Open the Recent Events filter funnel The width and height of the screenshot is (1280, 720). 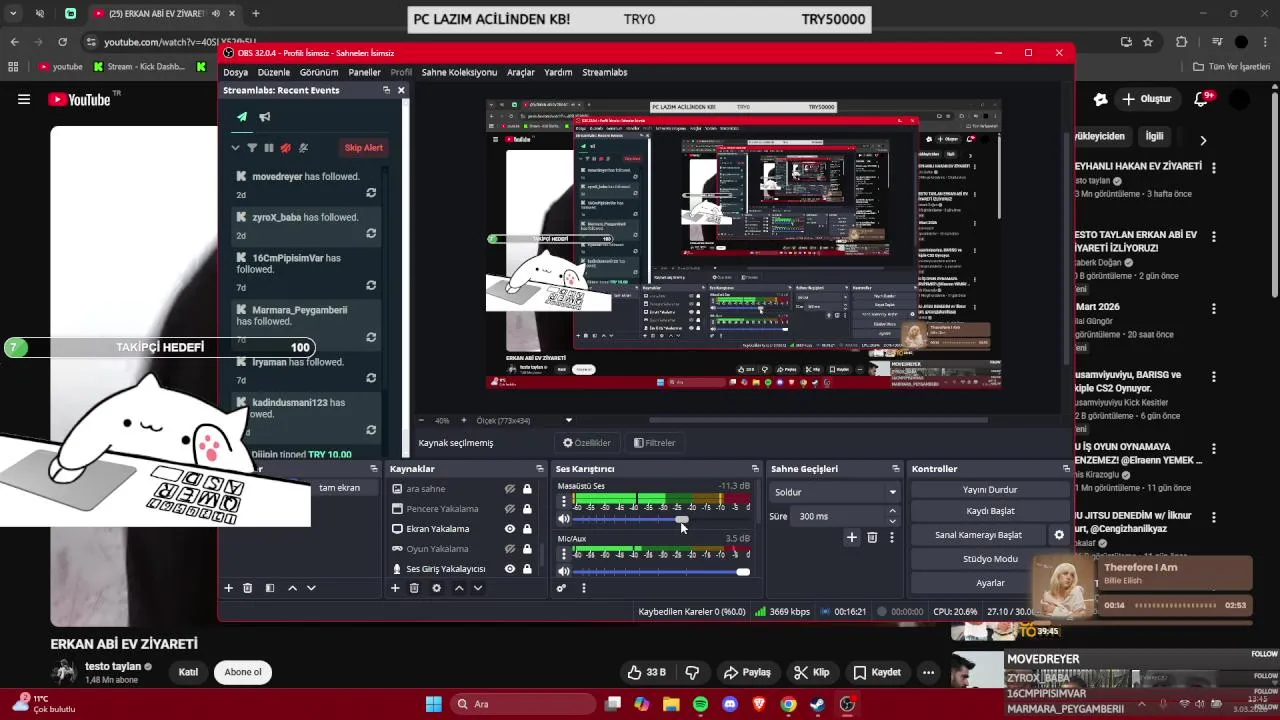tap(252, 148)
